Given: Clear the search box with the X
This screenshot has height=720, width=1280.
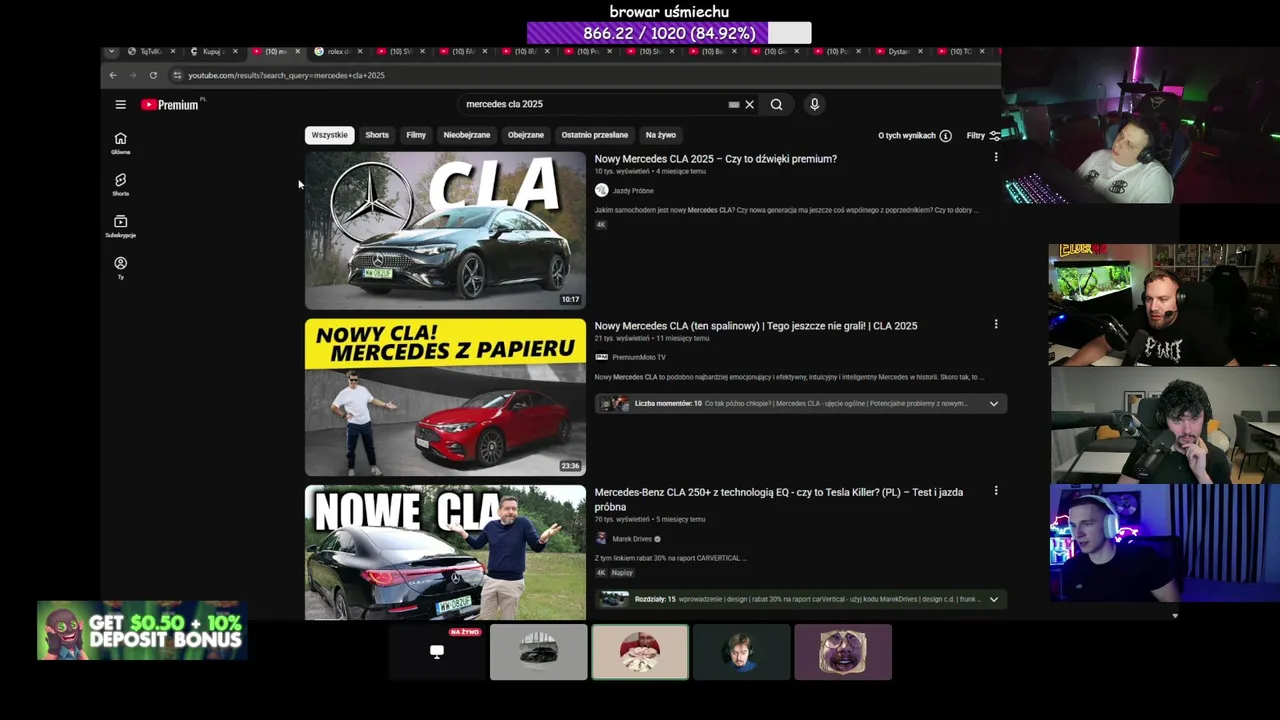Looking at the screenshot, I should (x=749, y=104).
